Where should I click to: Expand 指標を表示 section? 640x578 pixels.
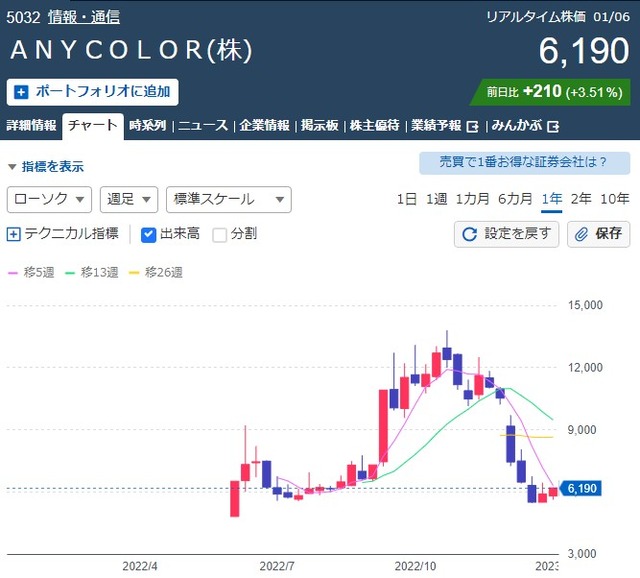(x=46, y=167)
